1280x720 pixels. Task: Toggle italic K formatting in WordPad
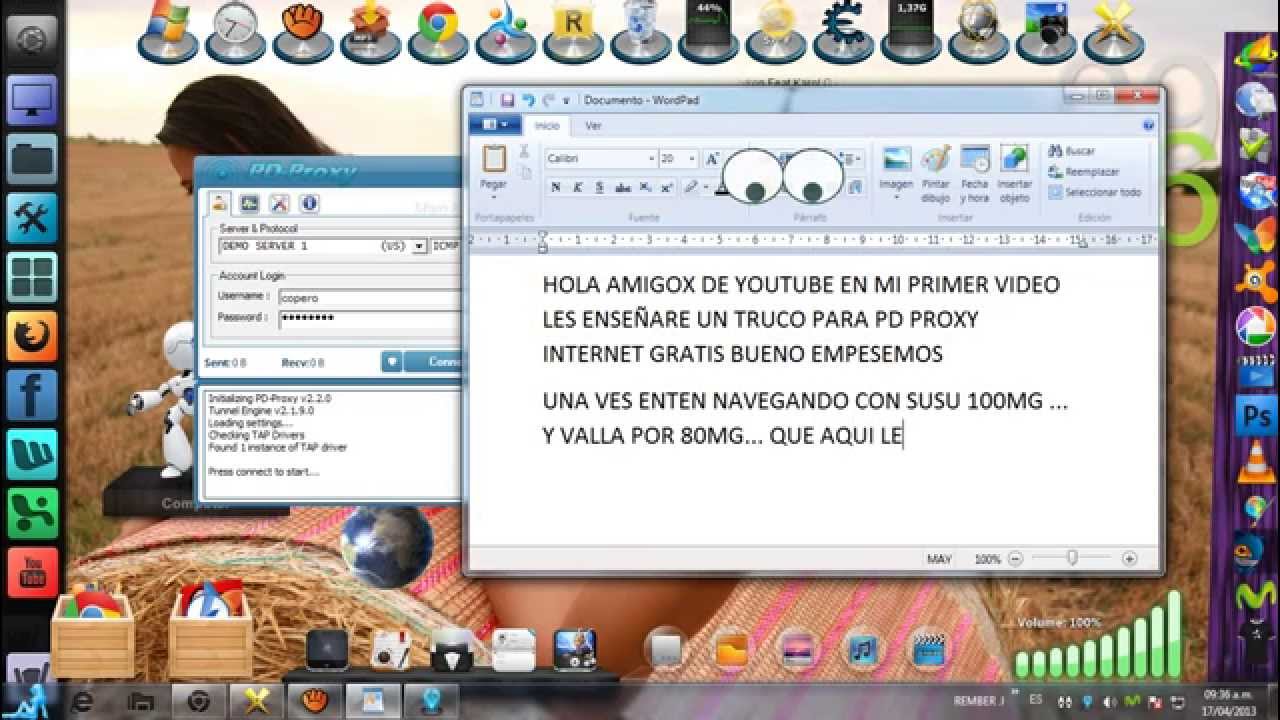coord(578,187)
